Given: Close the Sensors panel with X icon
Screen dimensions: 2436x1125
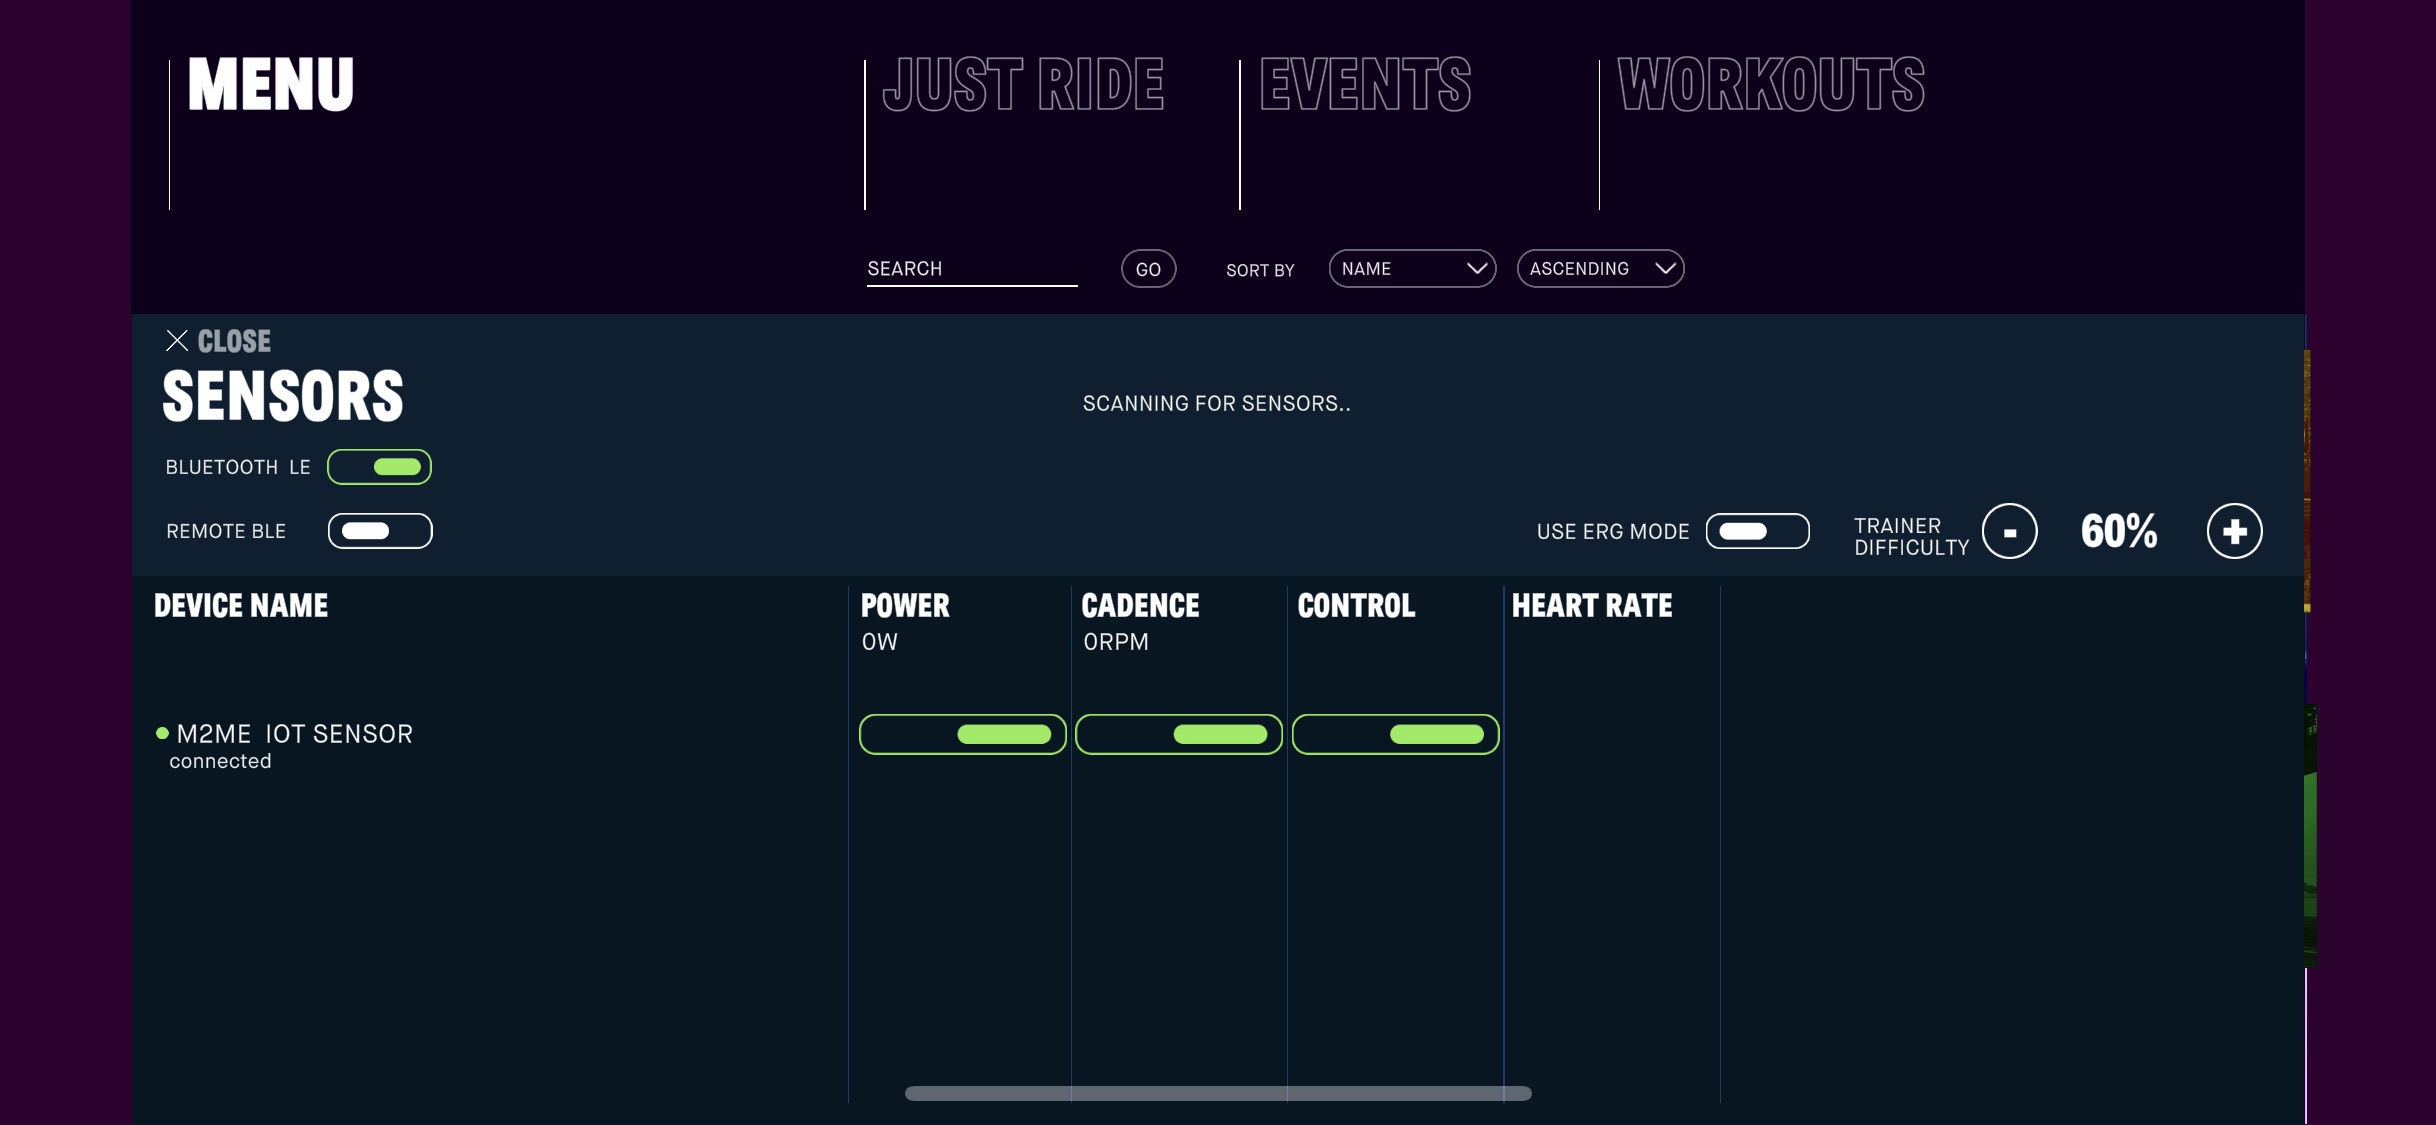Looking at the screenshot, I should click(177, 341).
